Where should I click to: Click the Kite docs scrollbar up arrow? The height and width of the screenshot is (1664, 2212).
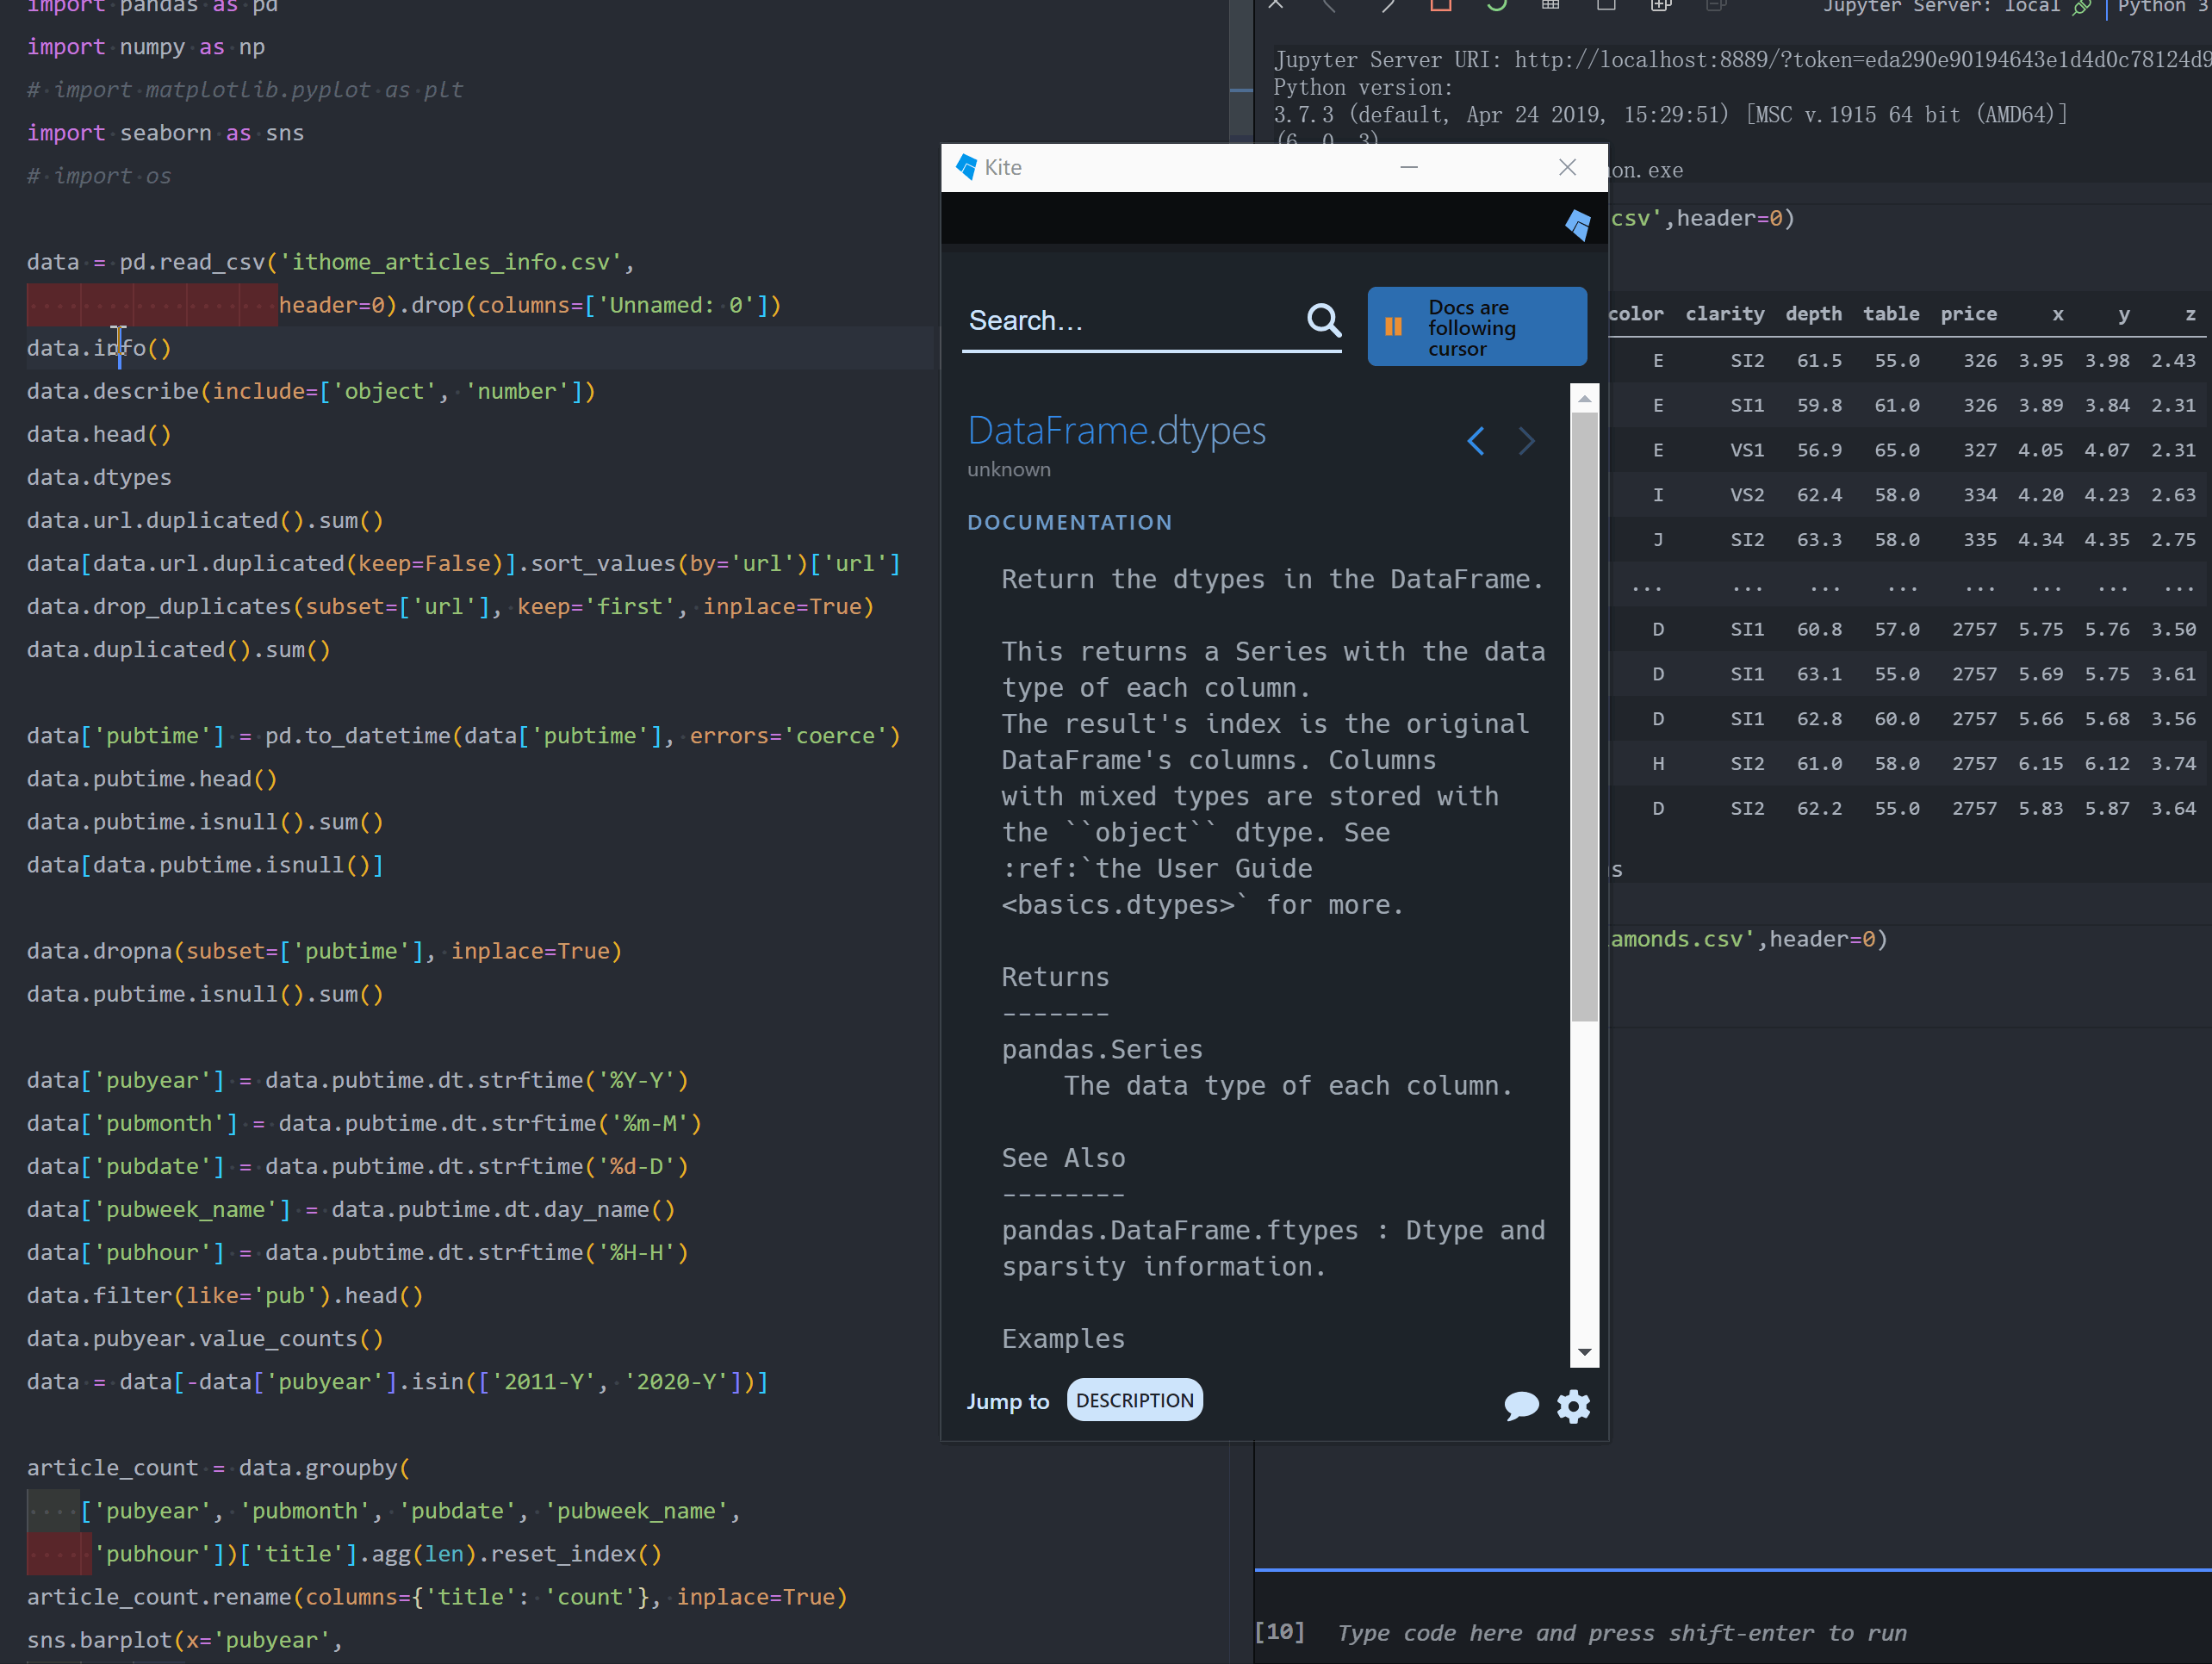coord(1584,398)
